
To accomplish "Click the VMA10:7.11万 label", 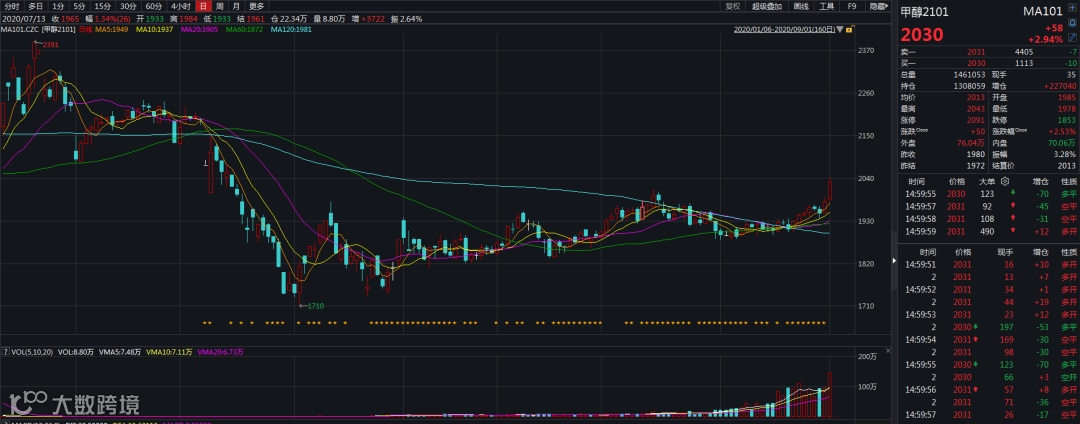I will click(x=167, y=352).
